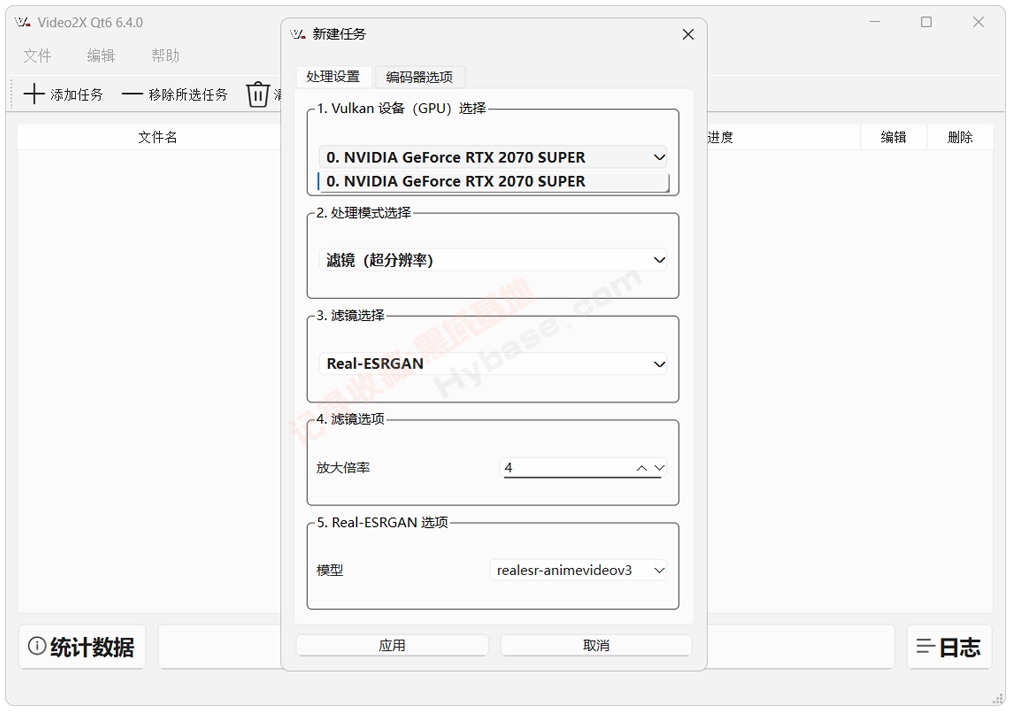Viewport: 1011px width, 714px height.
Task: Click the 放大倍率 label
Action: point(343,468)
